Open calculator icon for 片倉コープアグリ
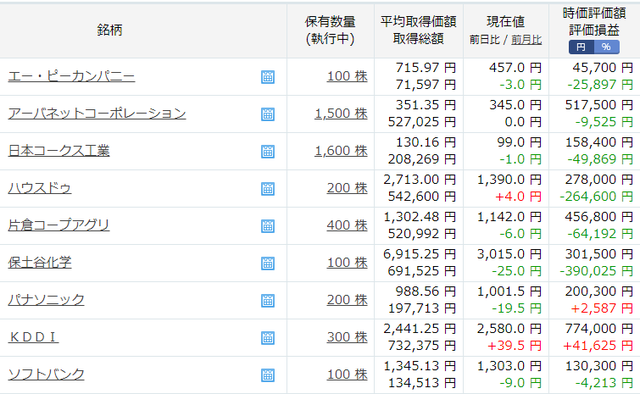This screenshot has height=394, width=640. (268, 226)
